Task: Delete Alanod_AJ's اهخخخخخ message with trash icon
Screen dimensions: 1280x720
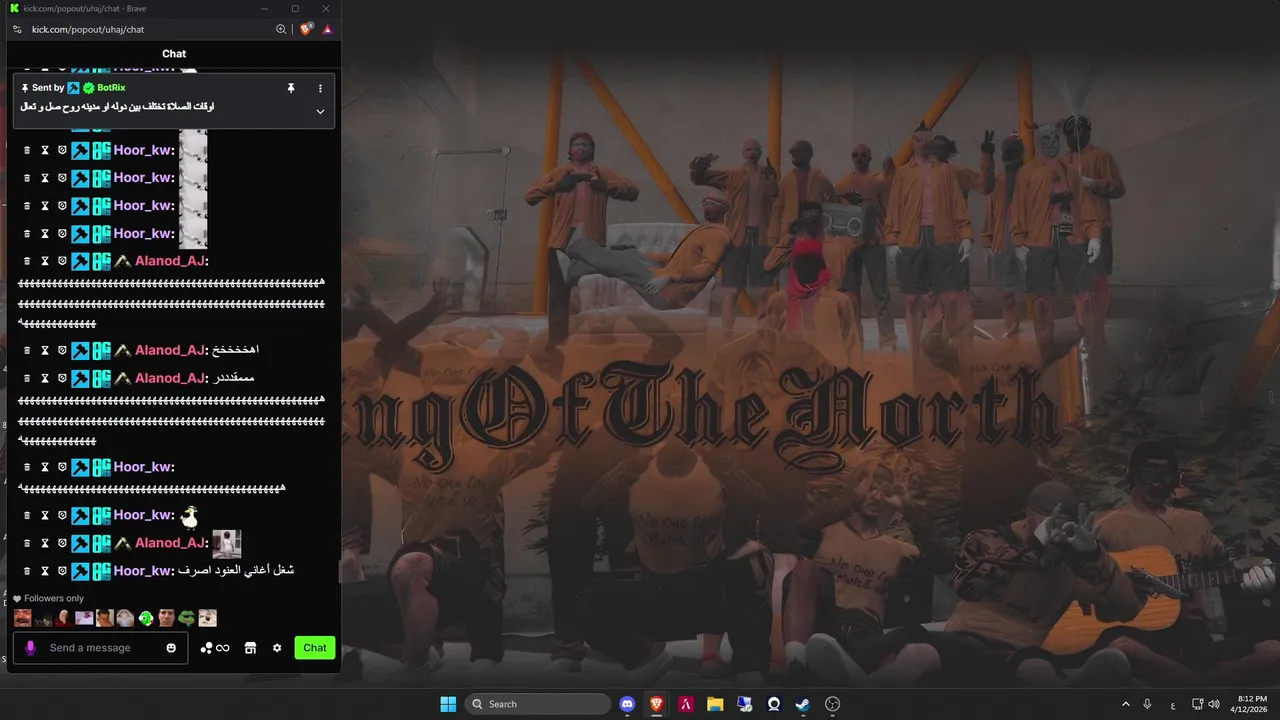Action: 27,350
